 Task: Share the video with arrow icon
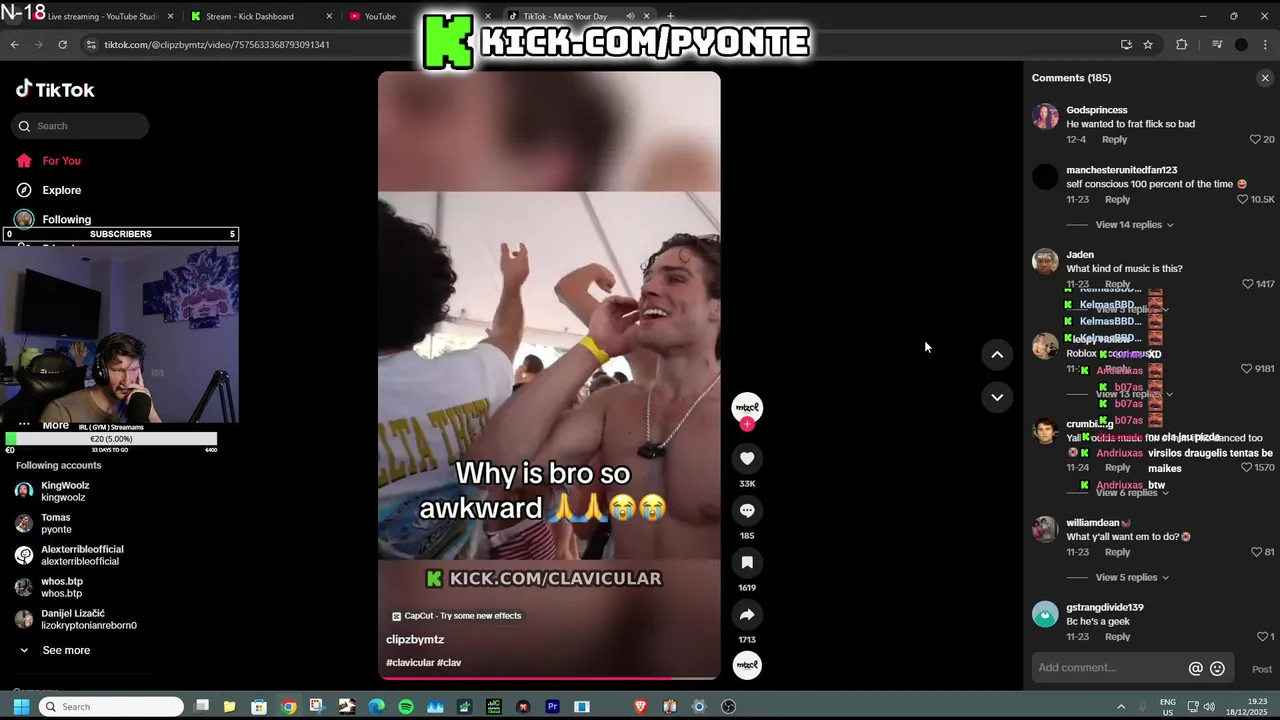click(x=747, y=614)
